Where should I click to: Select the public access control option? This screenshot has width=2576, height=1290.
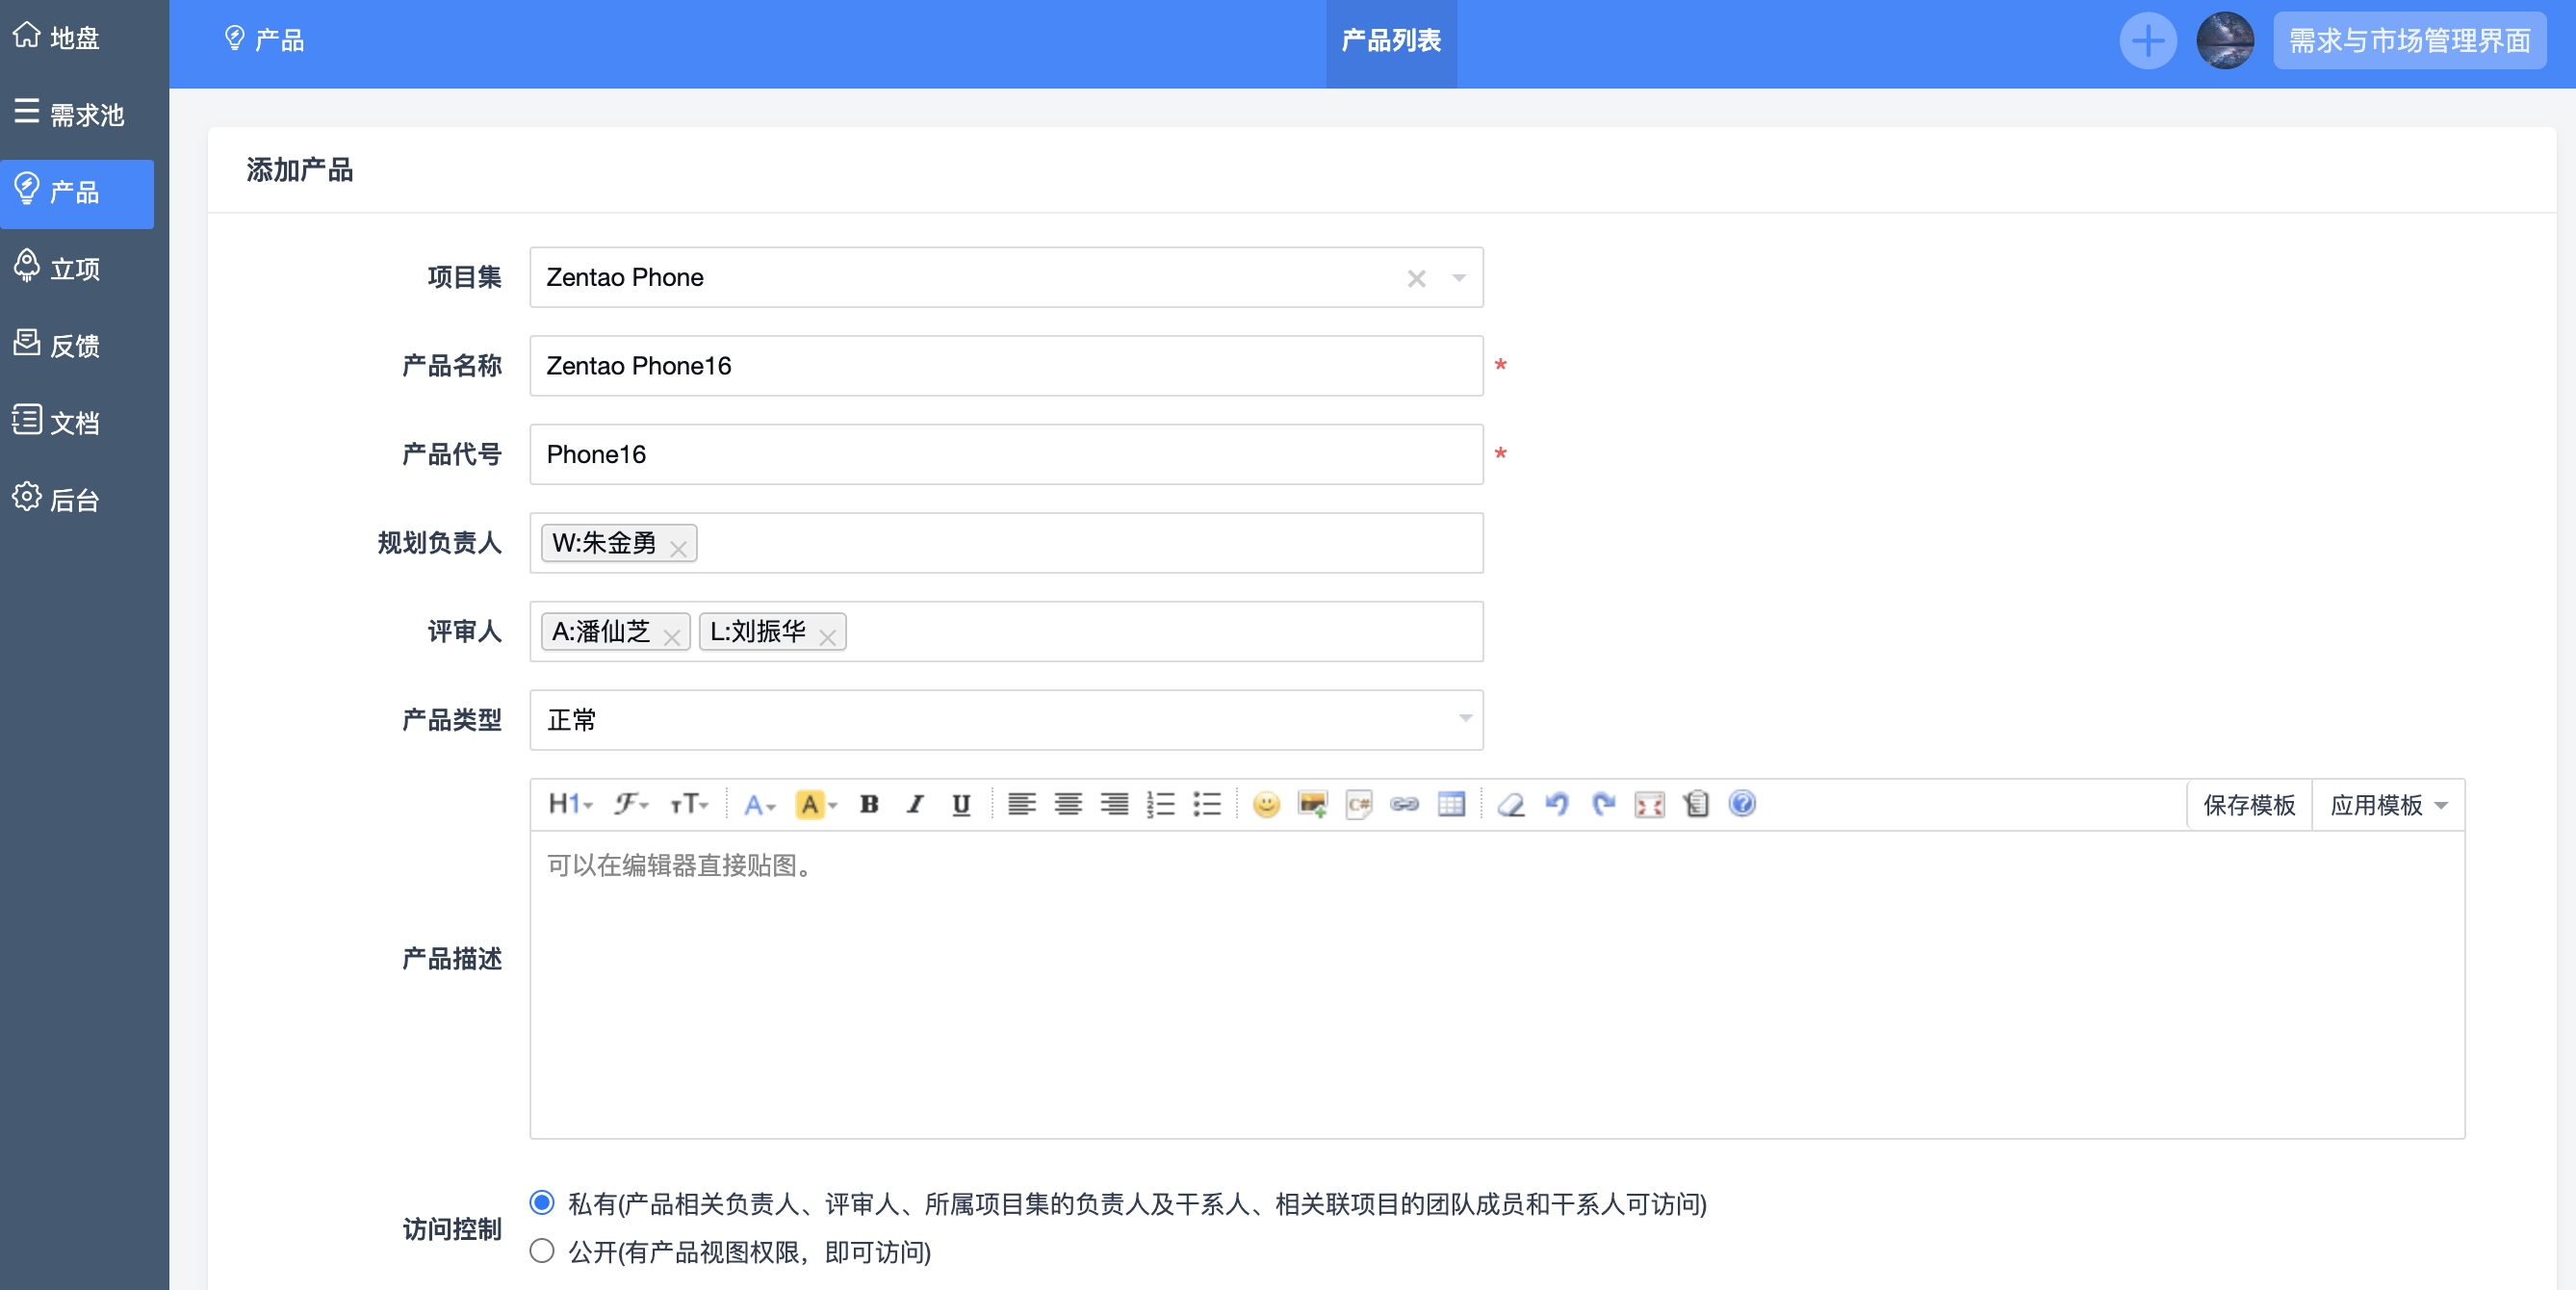(x=542, y=1250)
